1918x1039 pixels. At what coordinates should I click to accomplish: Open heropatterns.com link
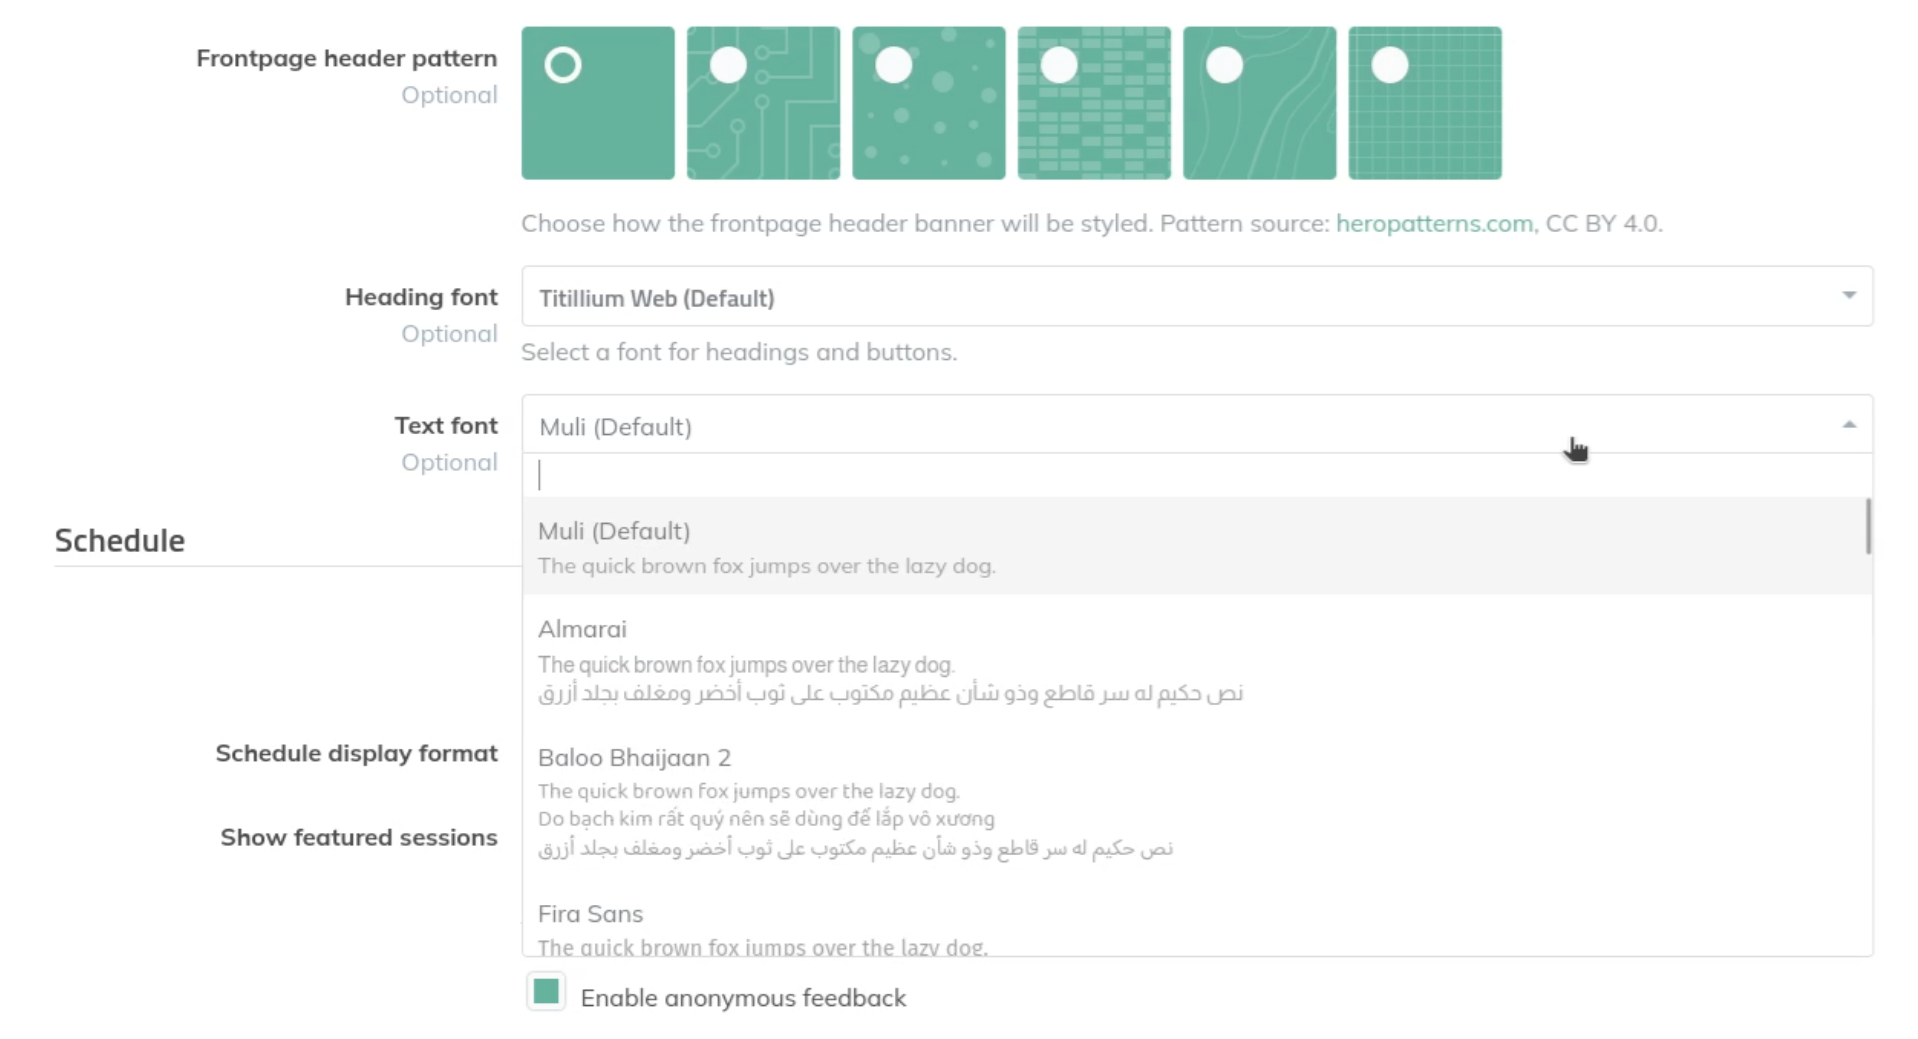click(1434, 223)
